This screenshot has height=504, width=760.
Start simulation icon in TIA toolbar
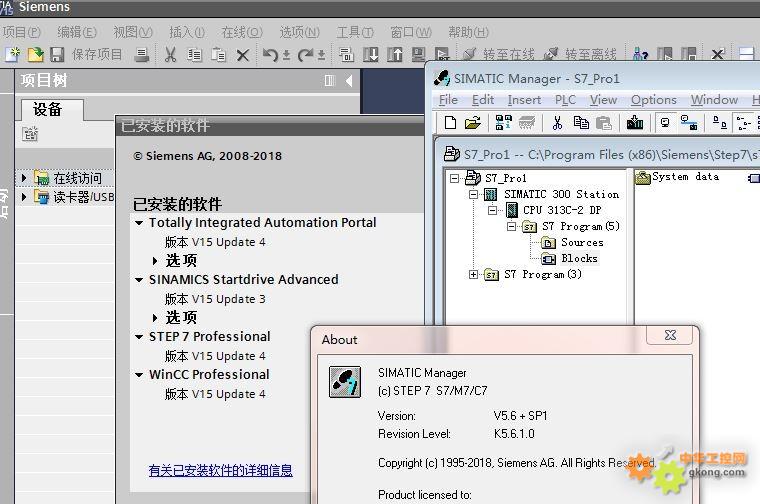(x=418, y=54)
